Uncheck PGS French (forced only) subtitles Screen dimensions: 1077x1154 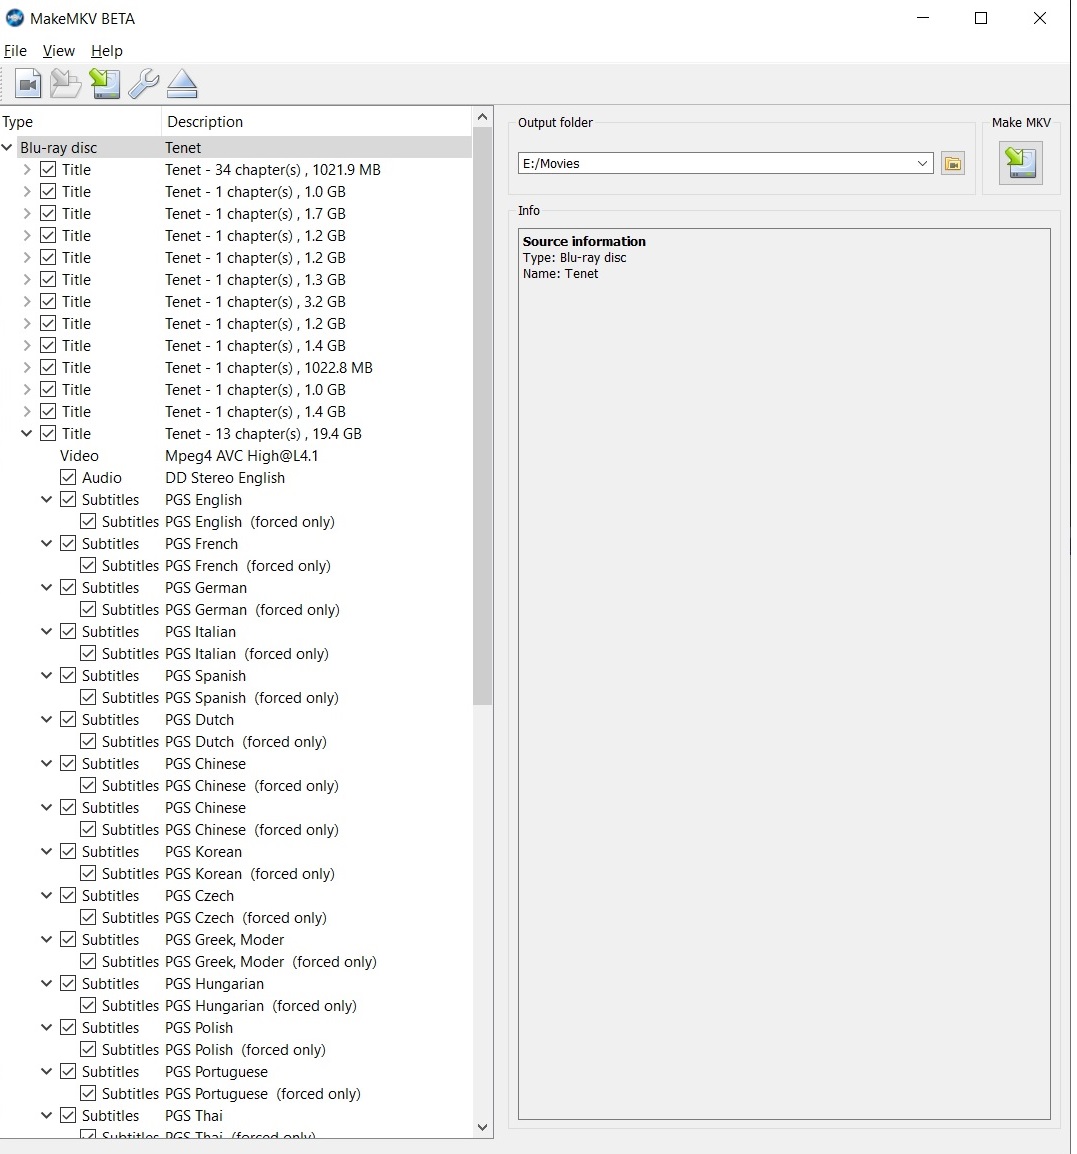coord(88,565)
